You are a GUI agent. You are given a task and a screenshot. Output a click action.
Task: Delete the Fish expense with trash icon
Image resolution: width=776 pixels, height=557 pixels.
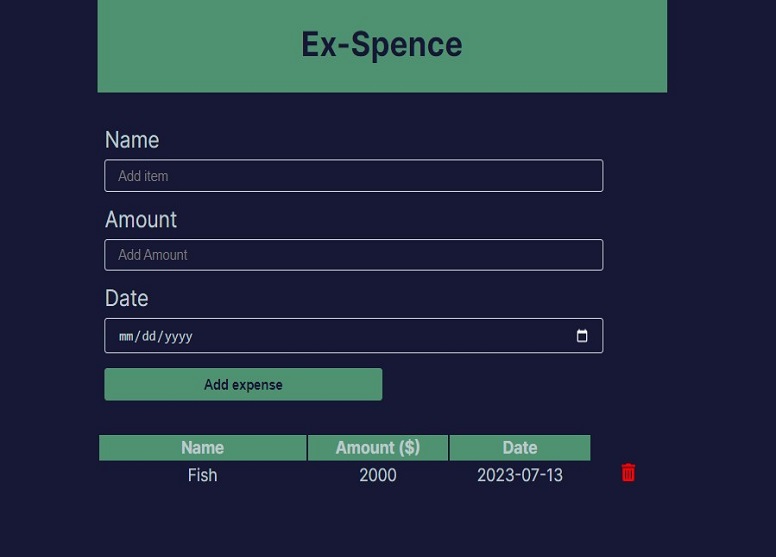(x=628, y=473)
